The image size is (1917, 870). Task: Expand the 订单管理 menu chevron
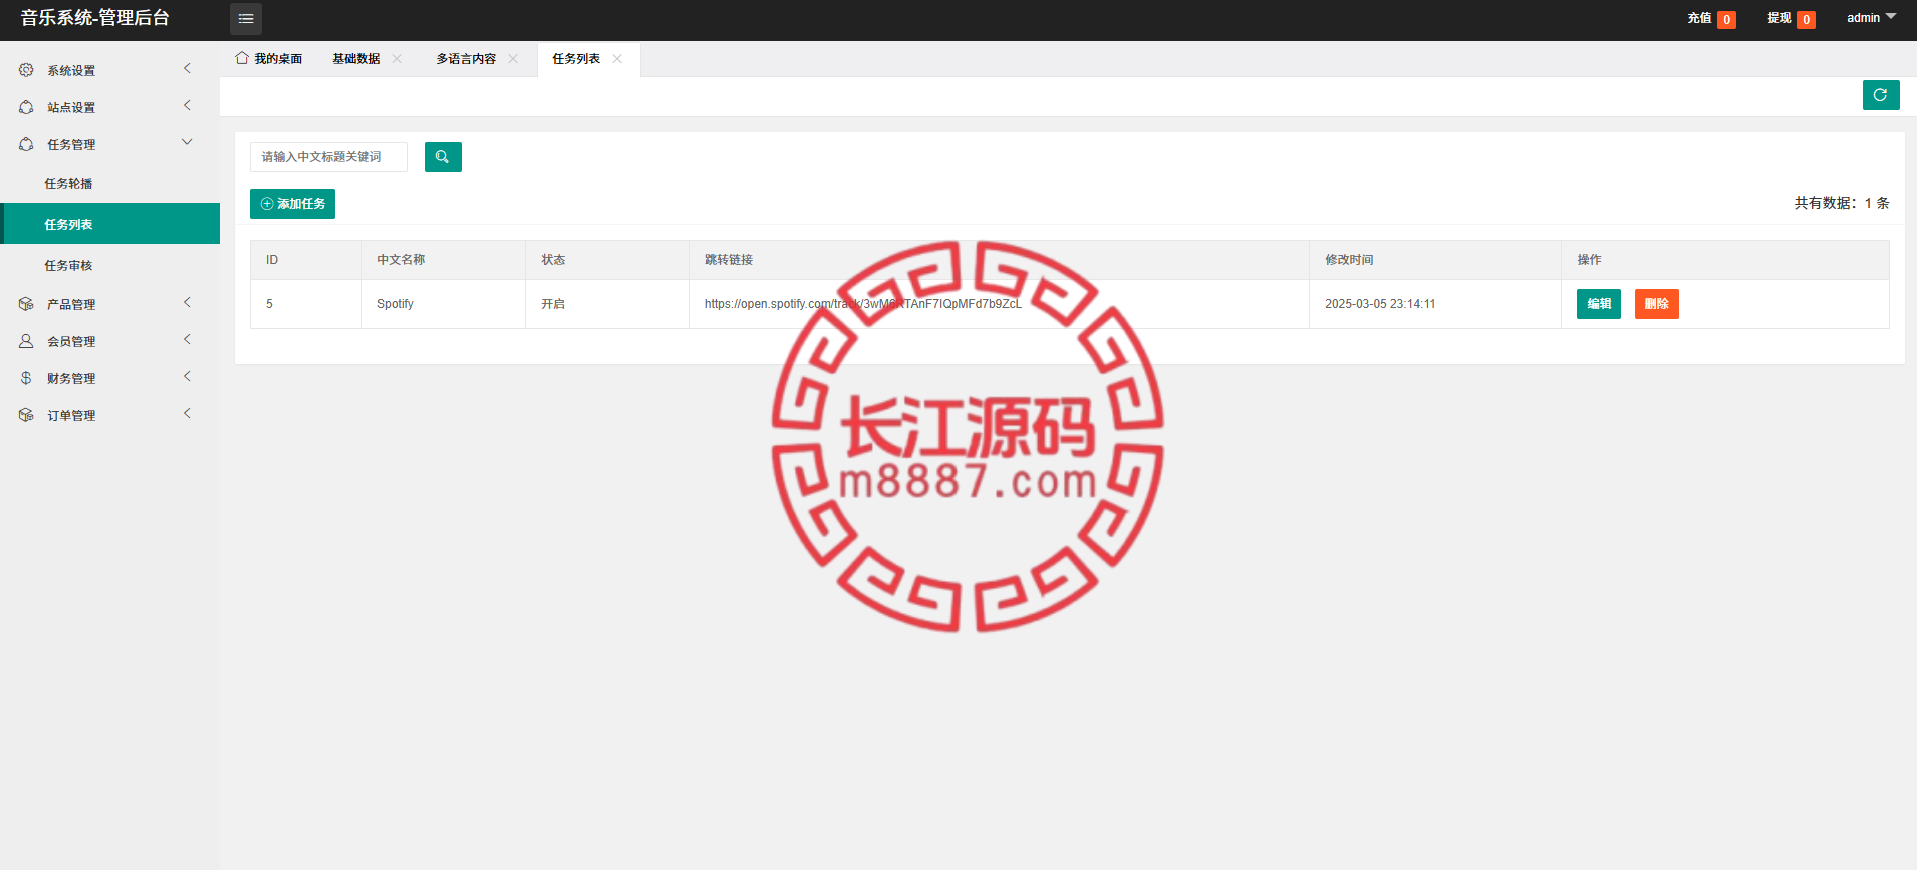coord(187,413)
